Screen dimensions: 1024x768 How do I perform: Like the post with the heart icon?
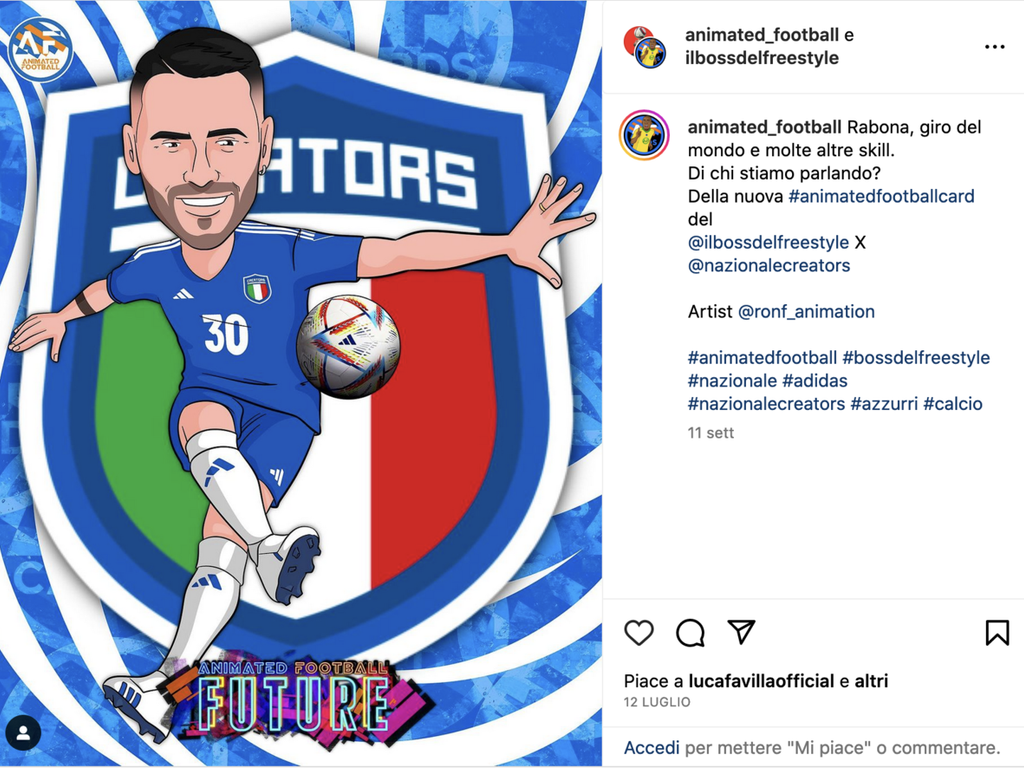click(639, 633)
